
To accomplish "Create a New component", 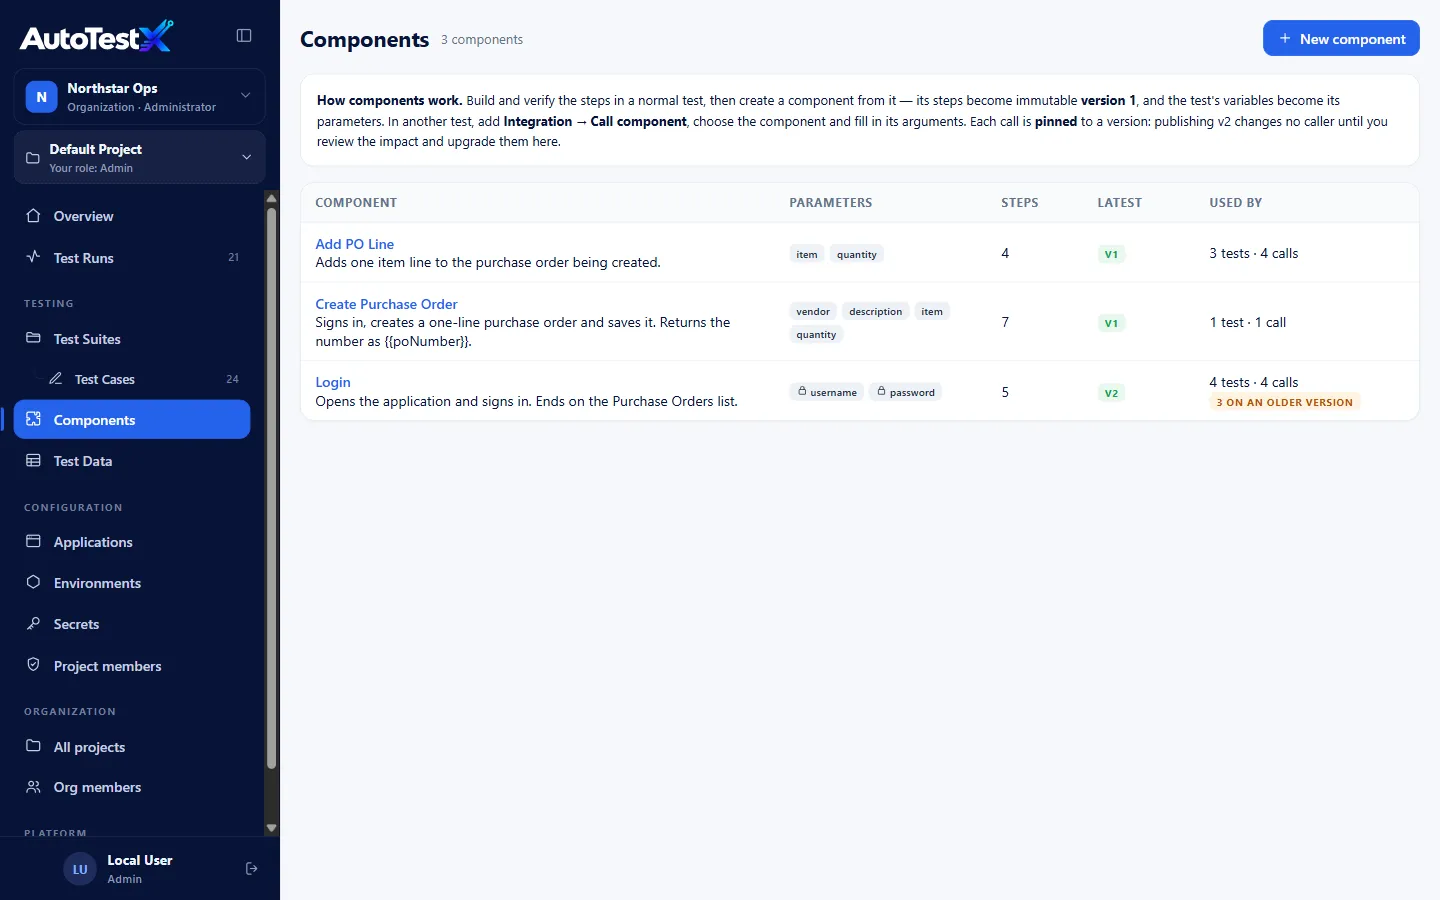I will [1341, 38].
